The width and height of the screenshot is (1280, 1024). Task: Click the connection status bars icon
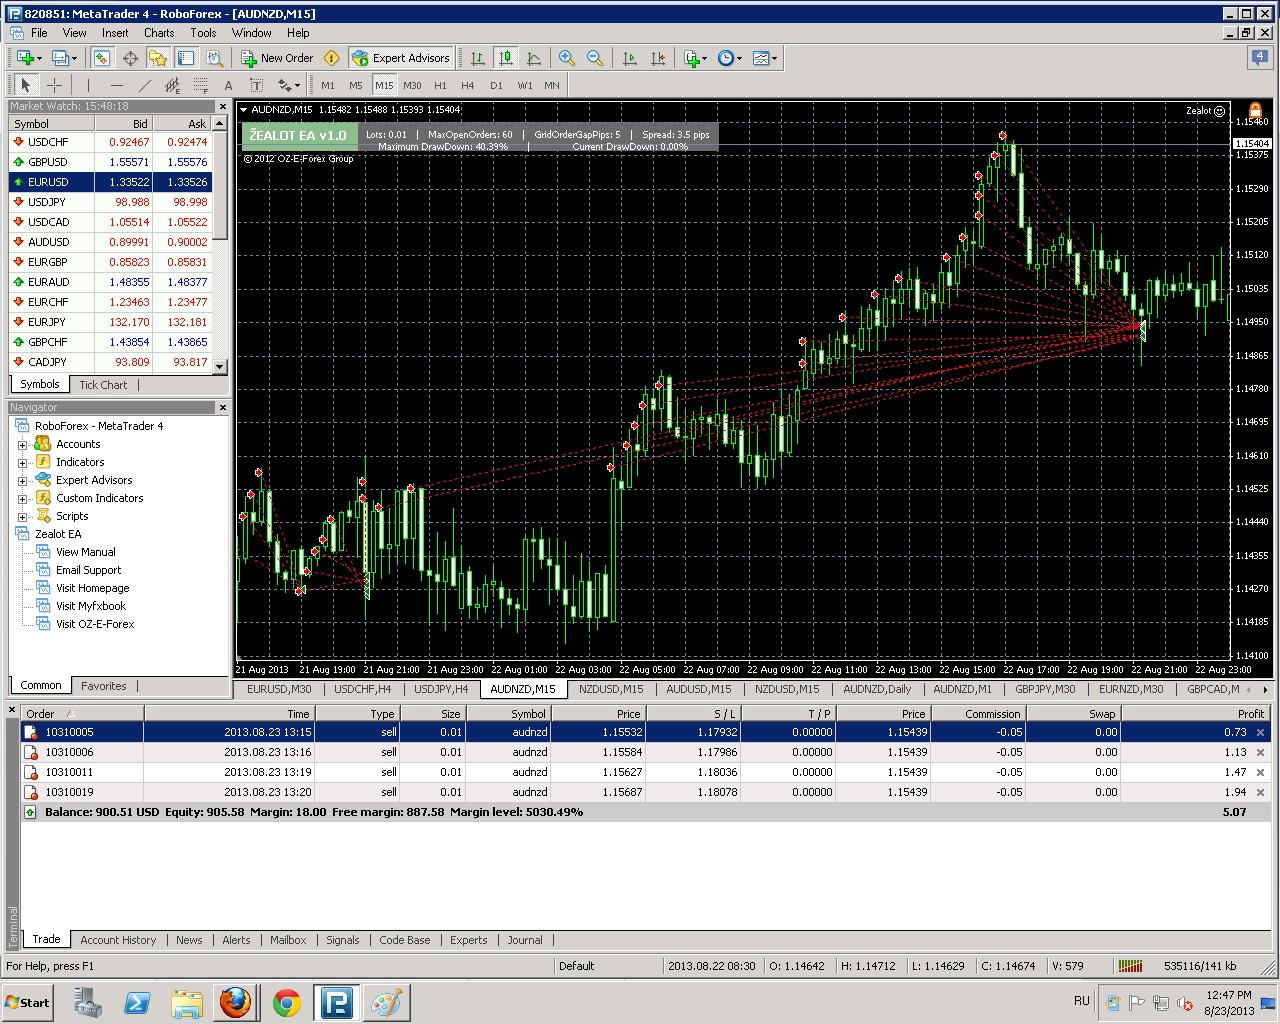click(1130, 966)
